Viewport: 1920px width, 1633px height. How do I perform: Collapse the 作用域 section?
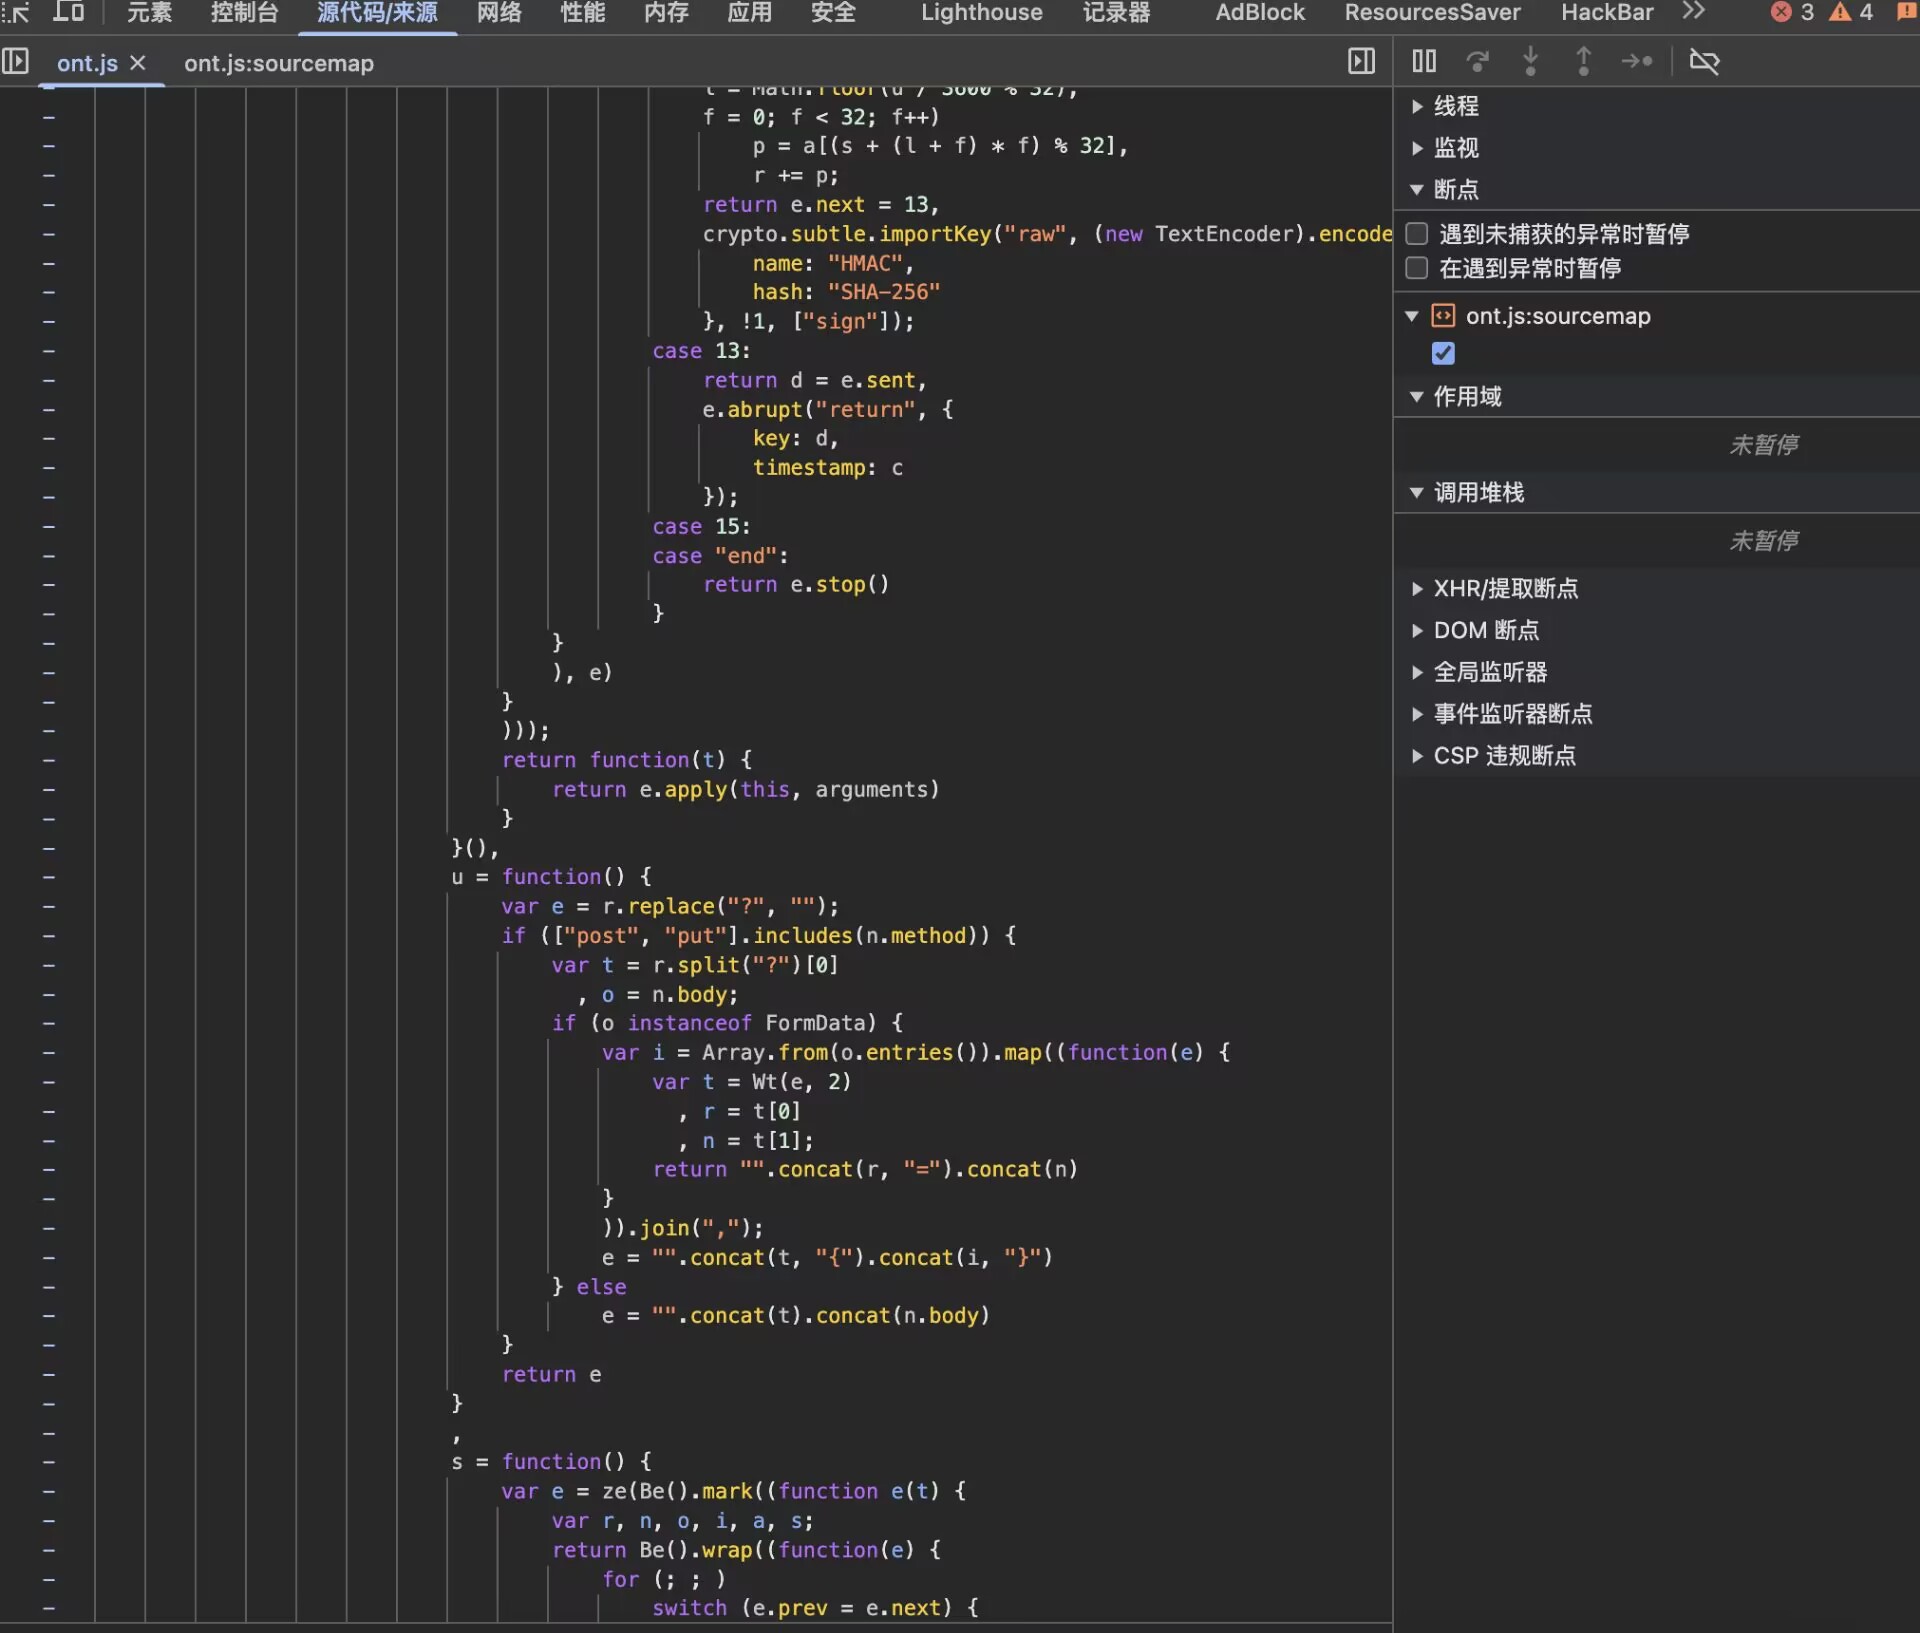[1417, 397]
